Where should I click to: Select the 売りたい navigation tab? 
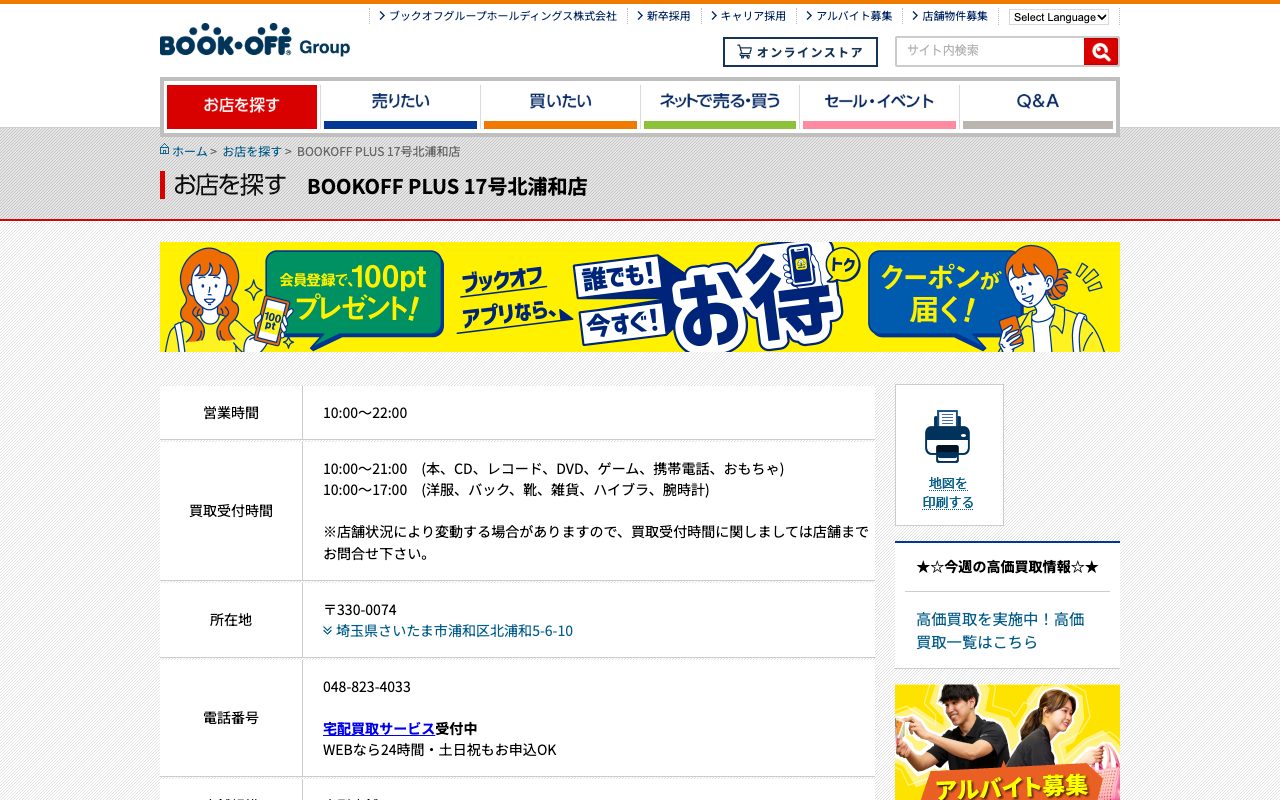tap(400, 106)
